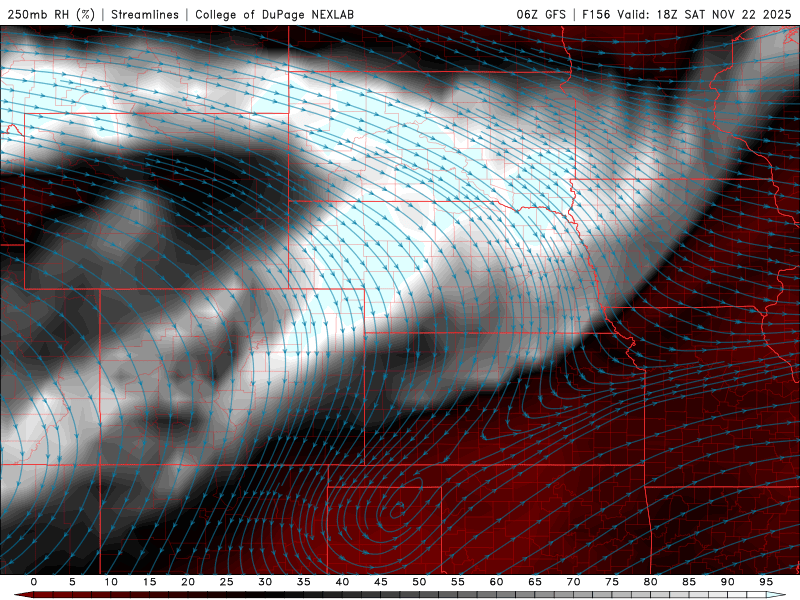Click the colorbar label "15"
800x600 pixels.
[x=149, y=582]
